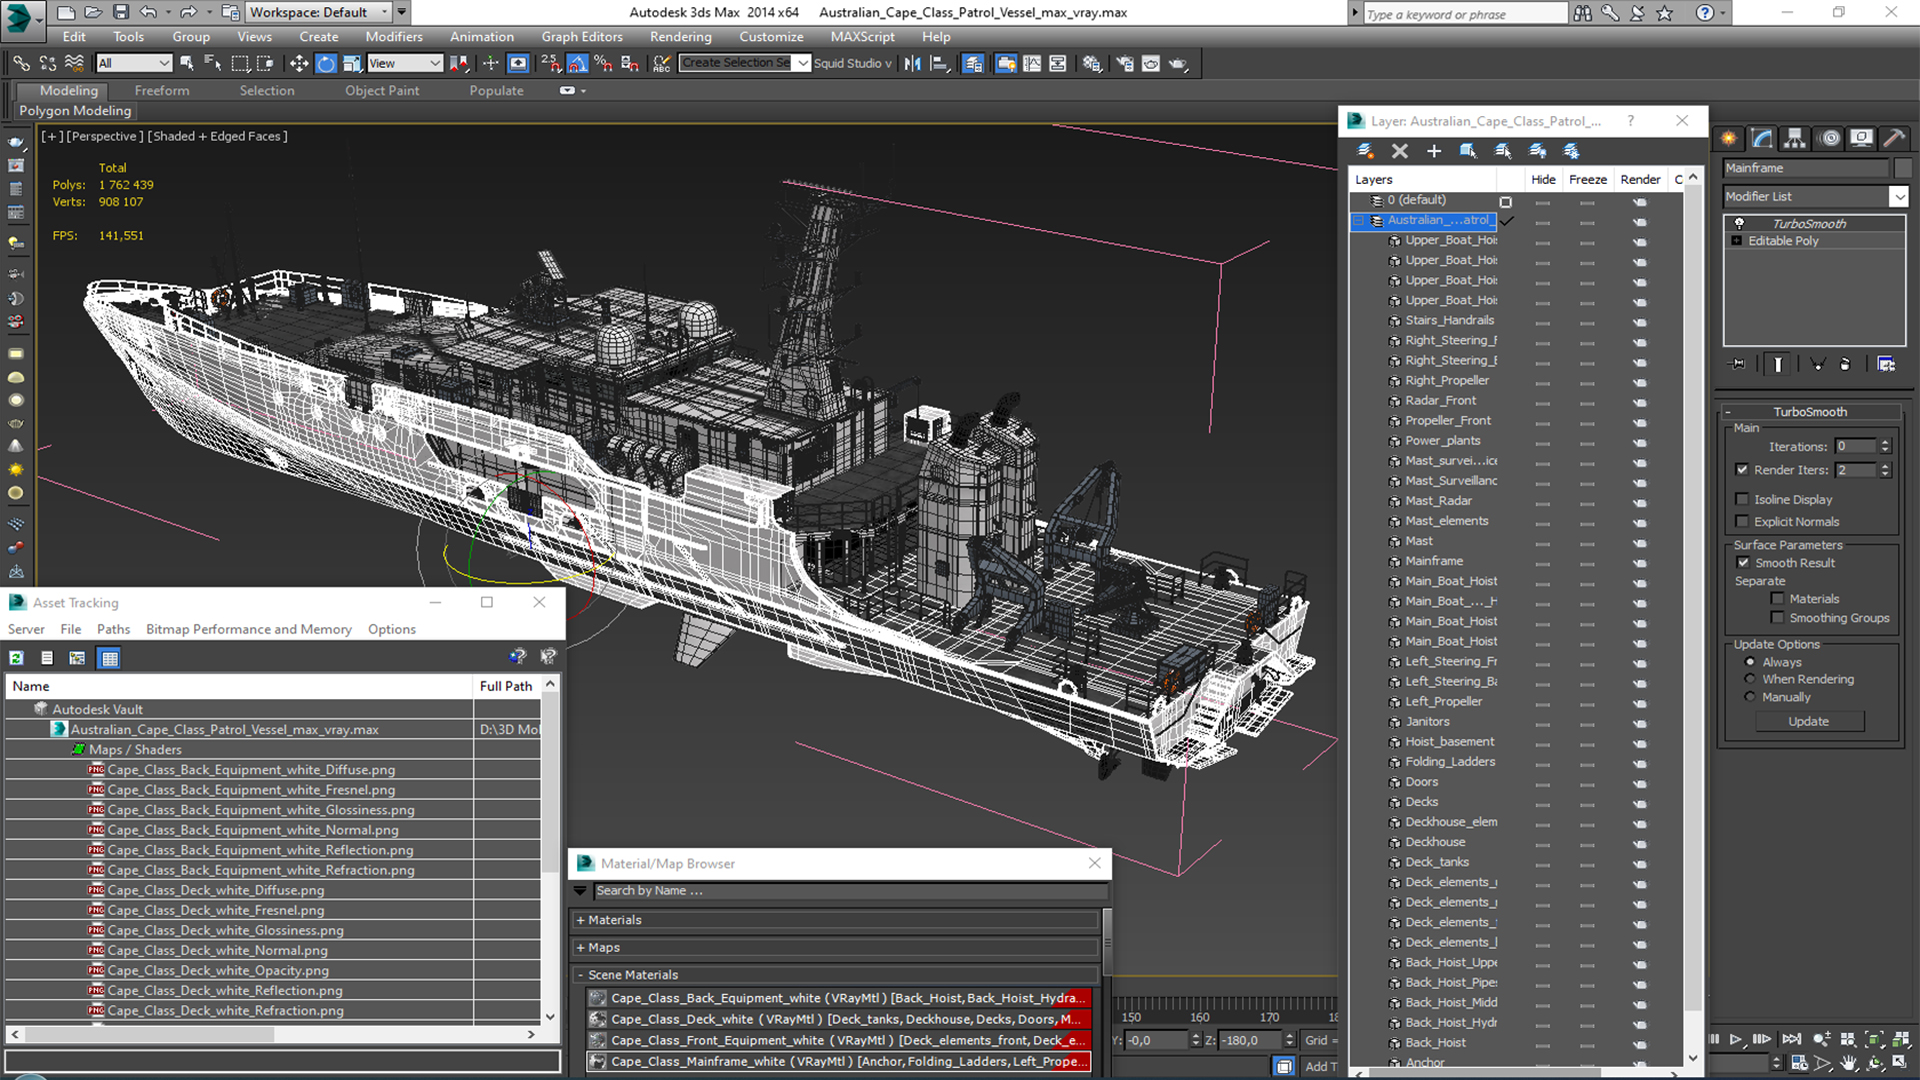Switch to the Object Paint ribbon tab

[x=382, y=91]
